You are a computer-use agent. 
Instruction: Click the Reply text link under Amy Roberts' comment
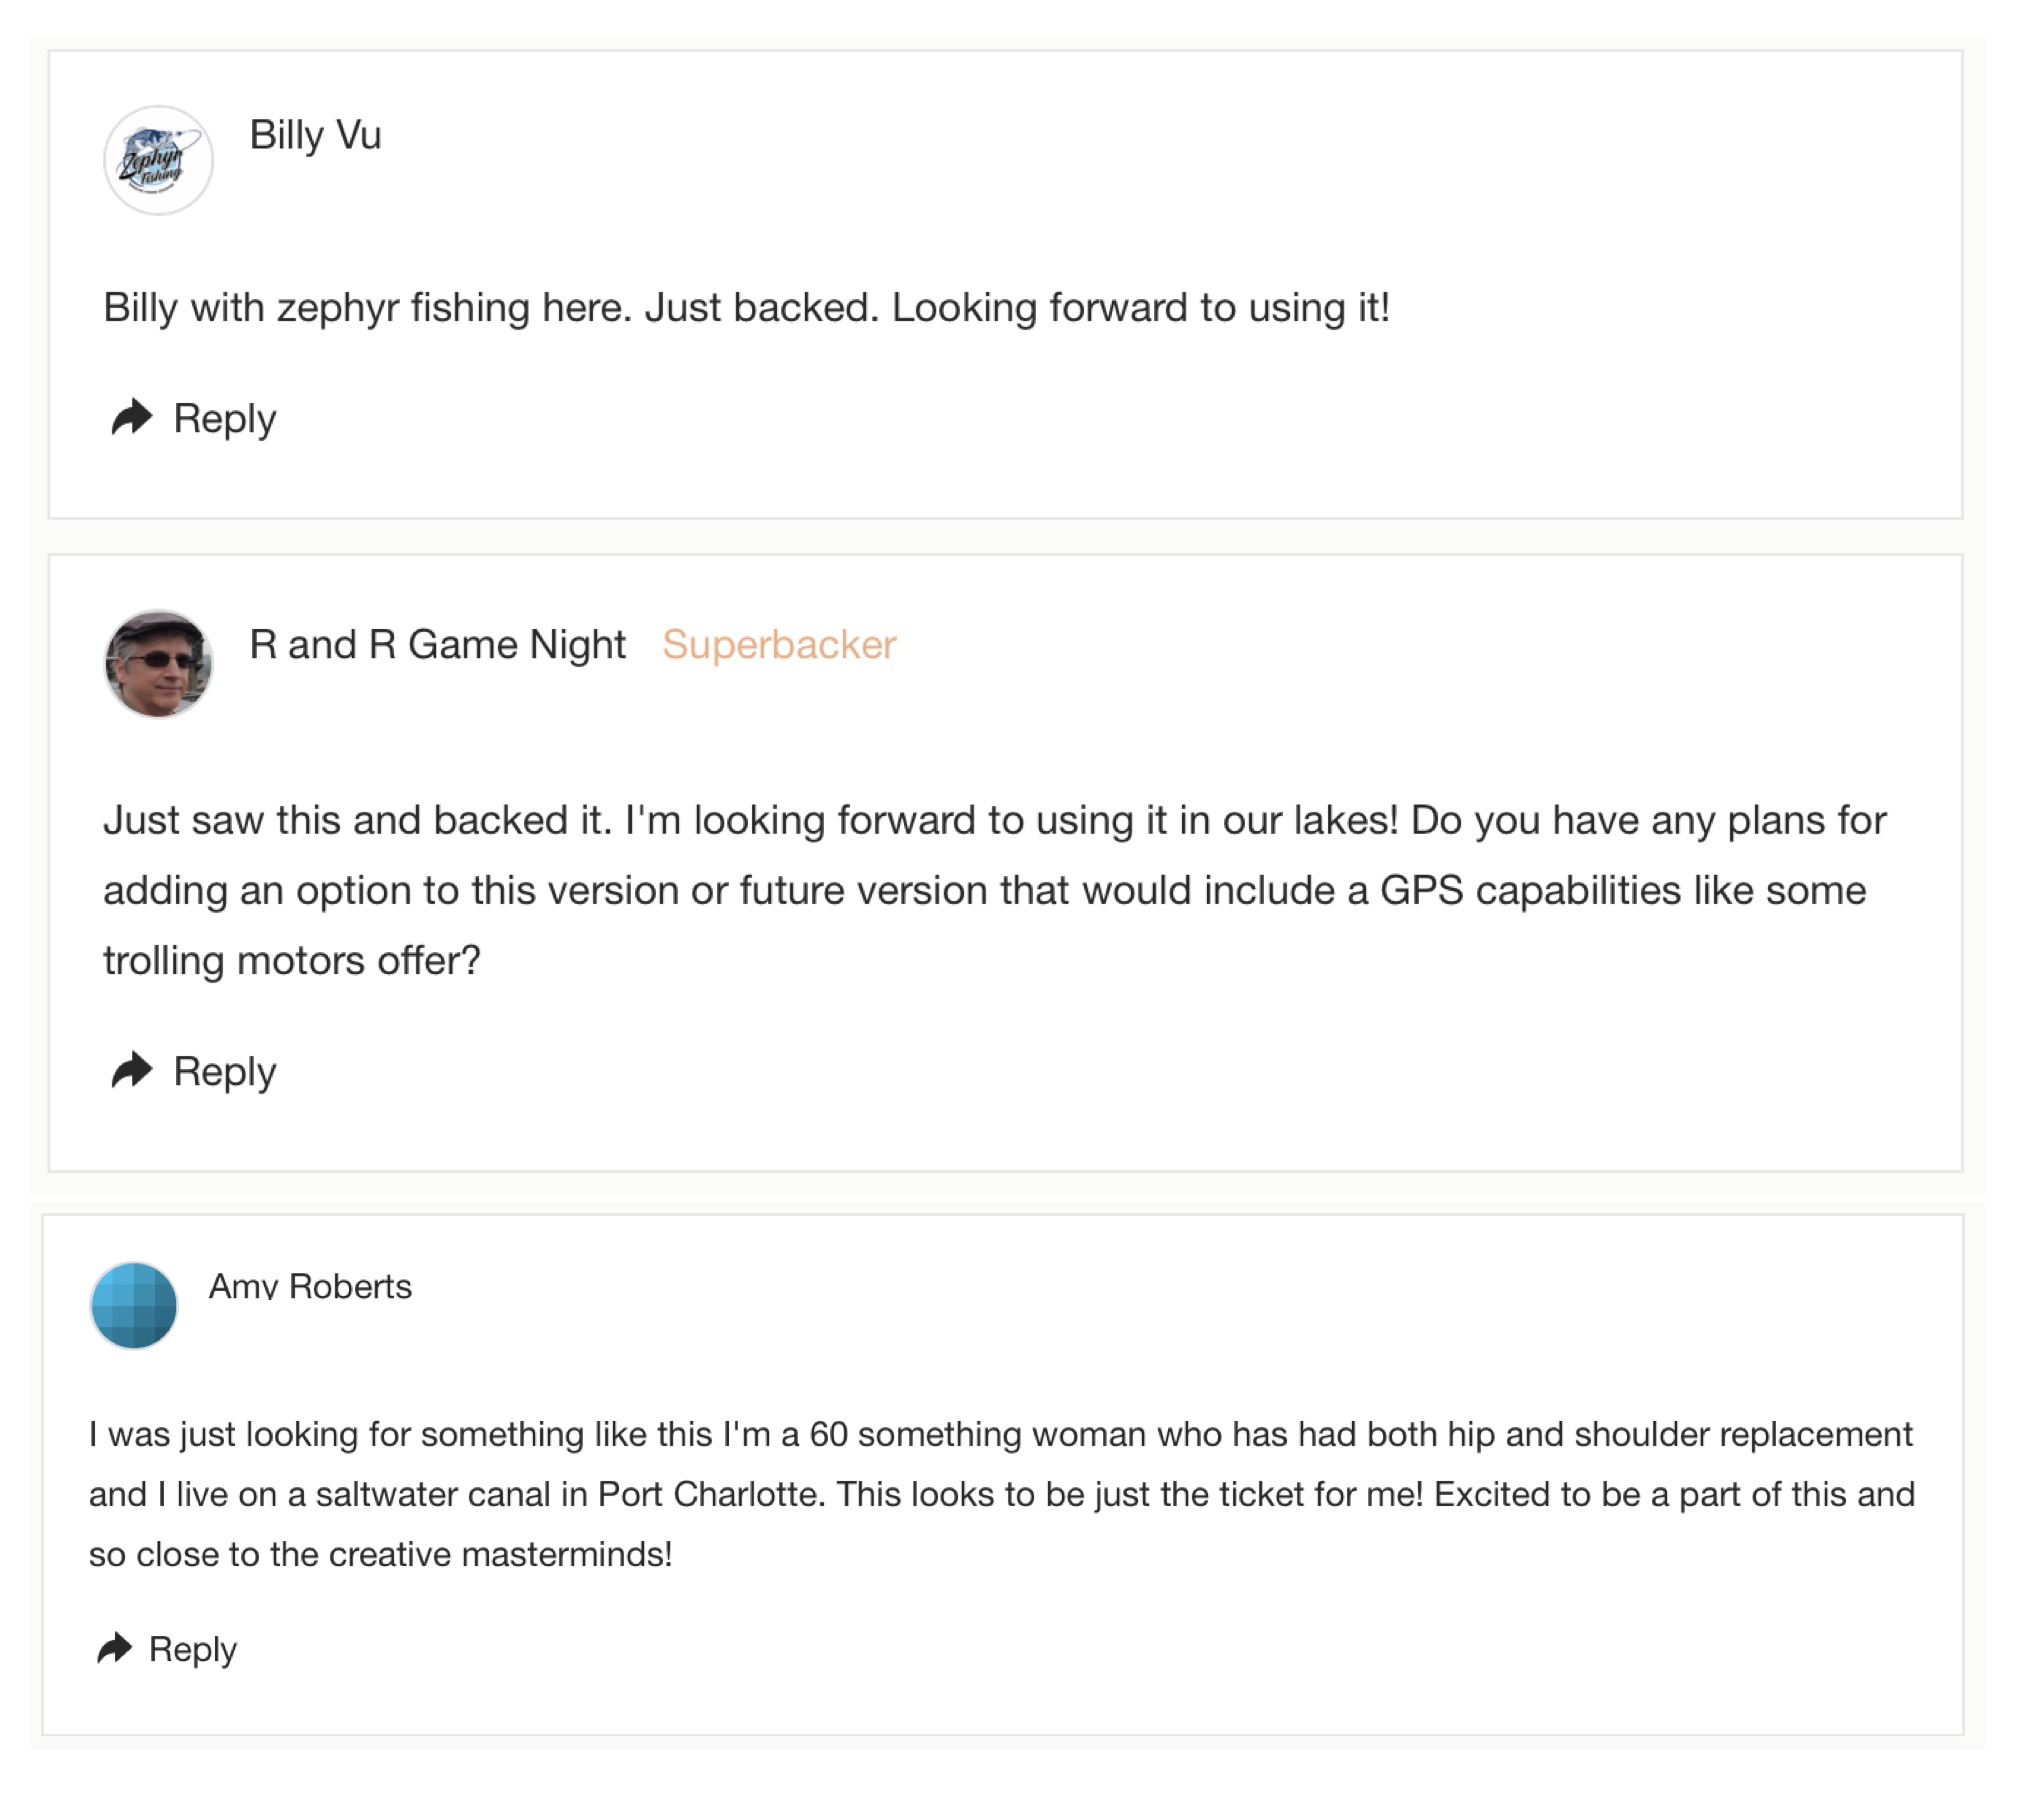coord(192,1649)
